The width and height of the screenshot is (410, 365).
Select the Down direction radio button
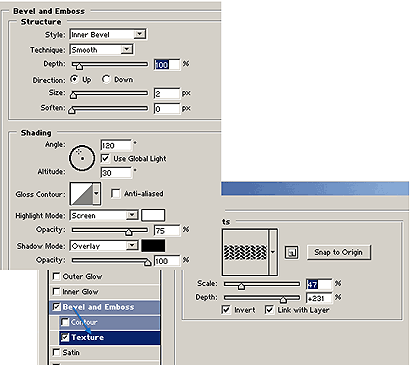point(106,79)
